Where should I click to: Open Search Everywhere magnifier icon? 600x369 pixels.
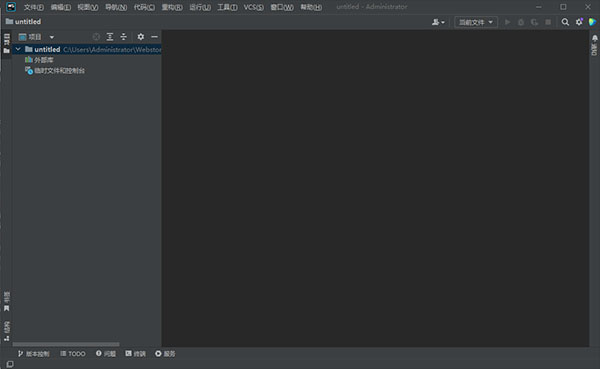565,22
